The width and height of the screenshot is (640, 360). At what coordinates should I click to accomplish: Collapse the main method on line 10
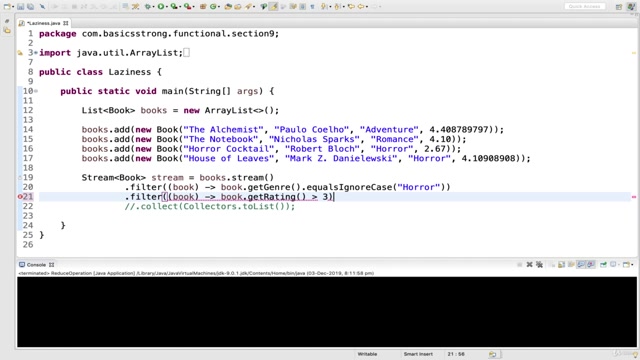click(x=36, y=91)
